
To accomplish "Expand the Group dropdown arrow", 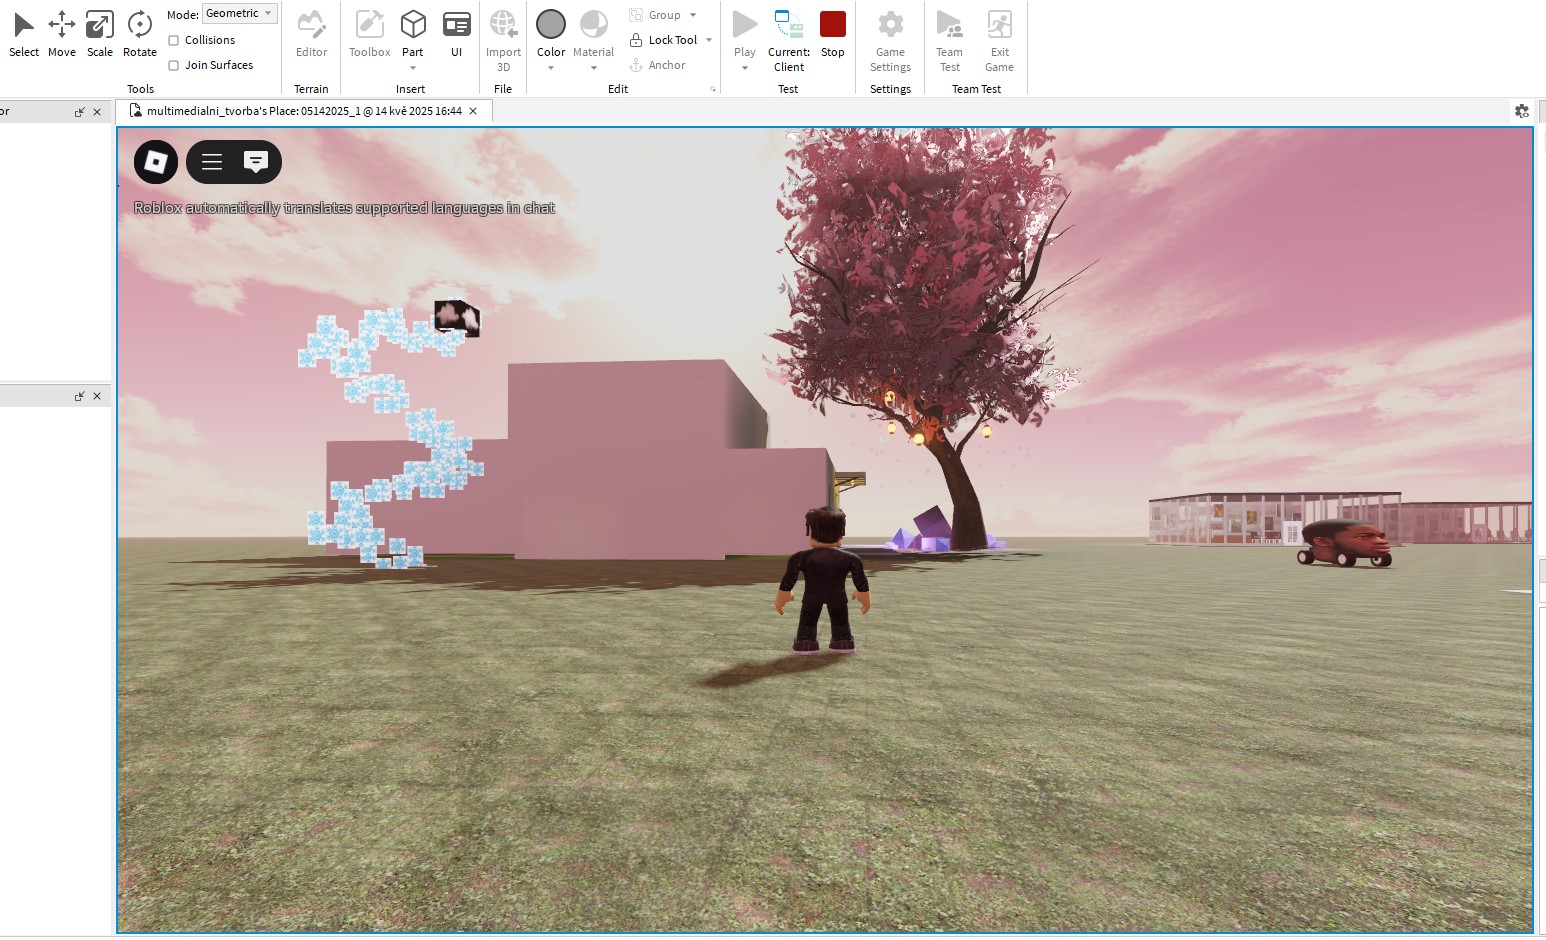I will 693,15.
